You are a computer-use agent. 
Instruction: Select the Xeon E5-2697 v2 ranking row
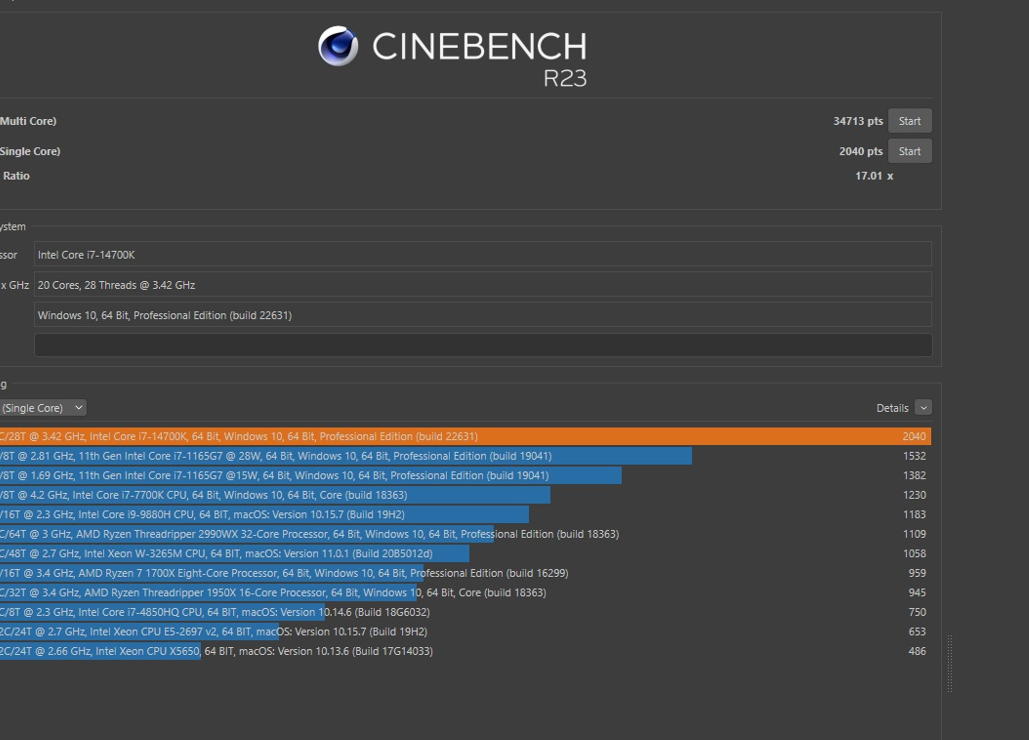tap(465, 631)
